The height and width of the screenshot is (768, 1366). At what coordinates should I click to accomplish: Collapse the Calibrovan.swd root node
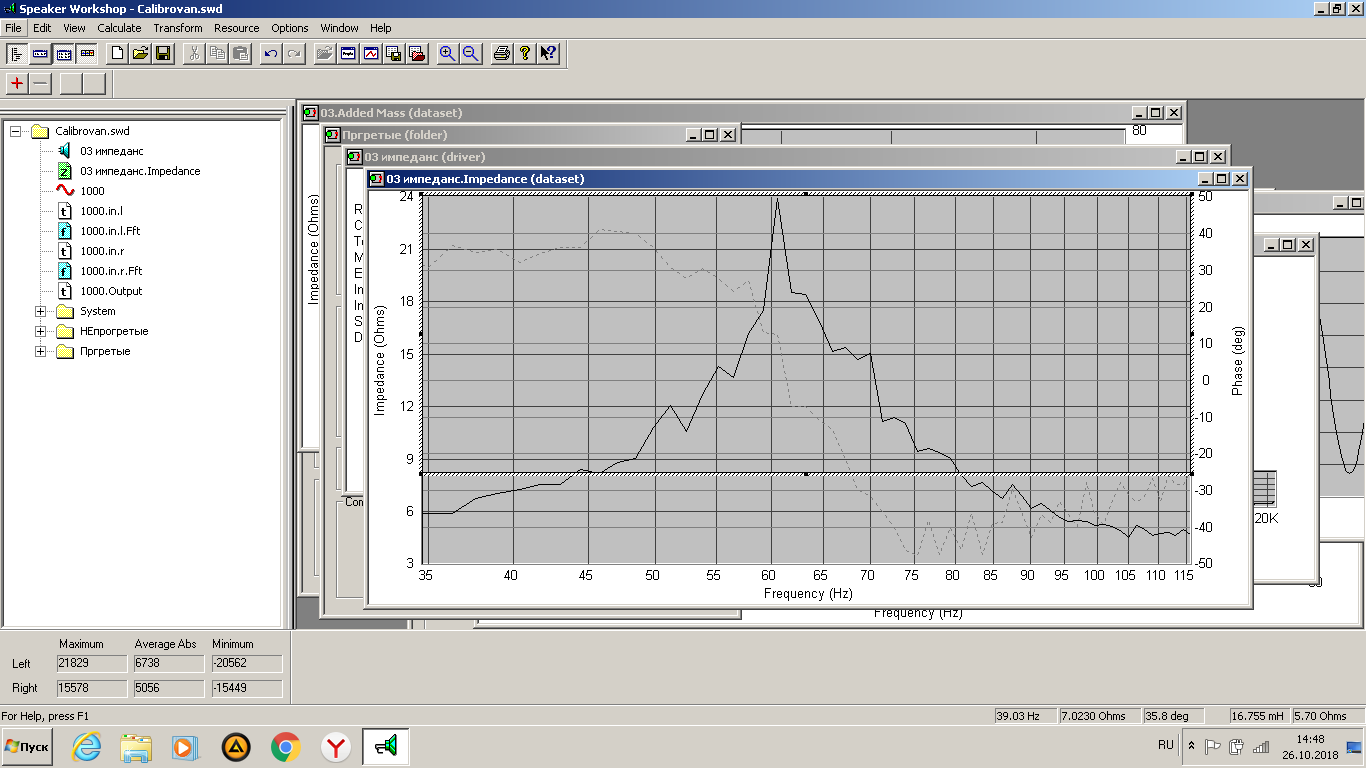[x=15, y=131]
